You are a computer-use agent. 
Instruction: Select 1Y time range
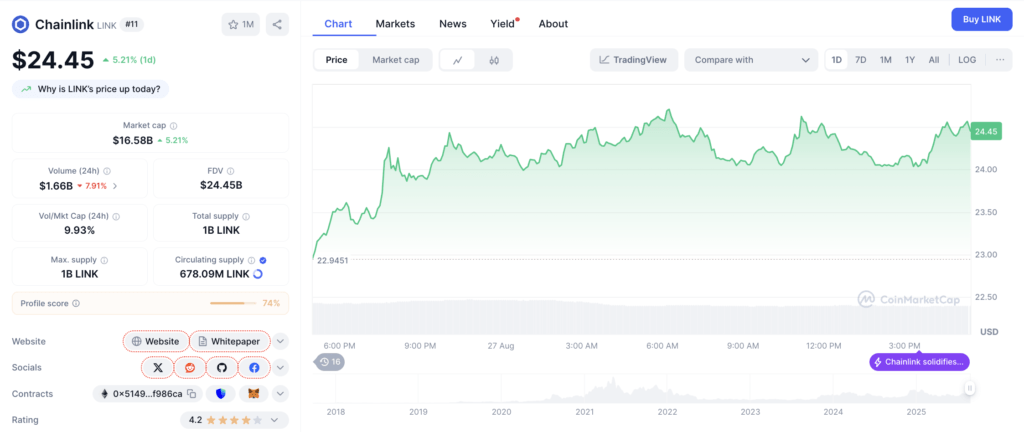910,59
